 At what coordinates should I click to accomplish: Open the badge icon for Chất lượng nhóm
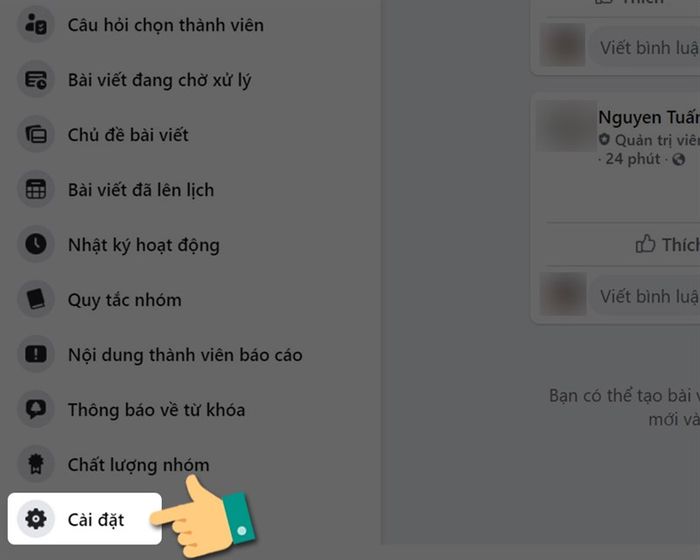click(x=36, y=464)
